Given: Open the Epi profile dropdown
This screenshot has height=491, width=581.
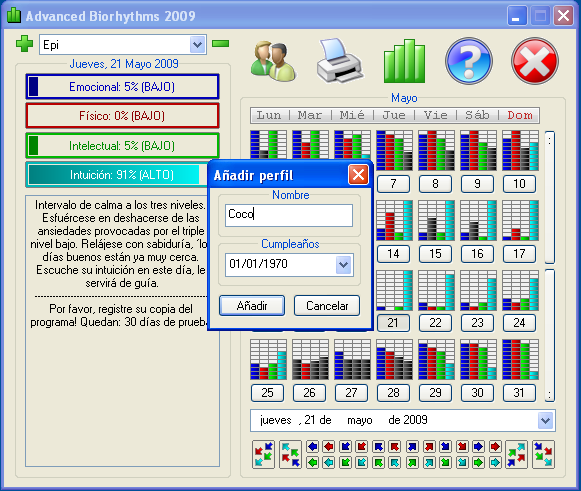Looking at the screenshot, I should click(x=197, y=45).
